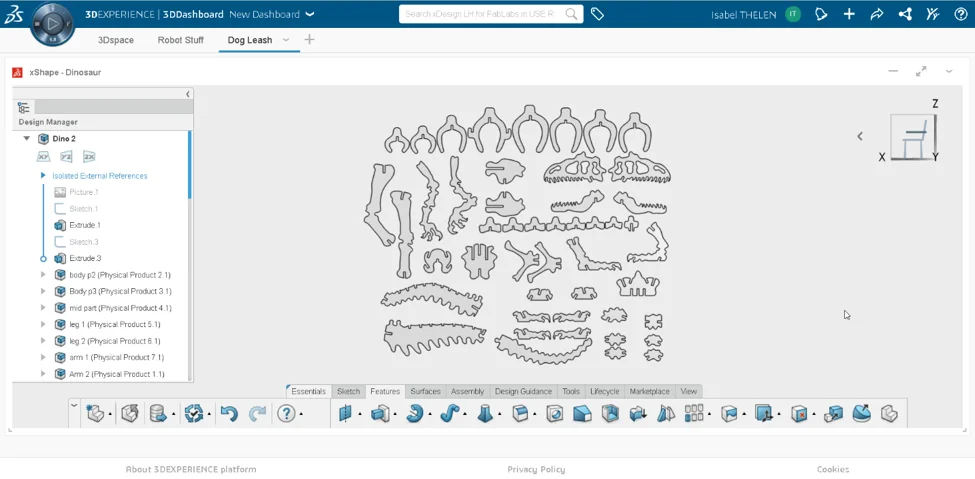This screenshot has height=479, width=975.
Task: Open notifications from the top bar
Action: point(821,14)
